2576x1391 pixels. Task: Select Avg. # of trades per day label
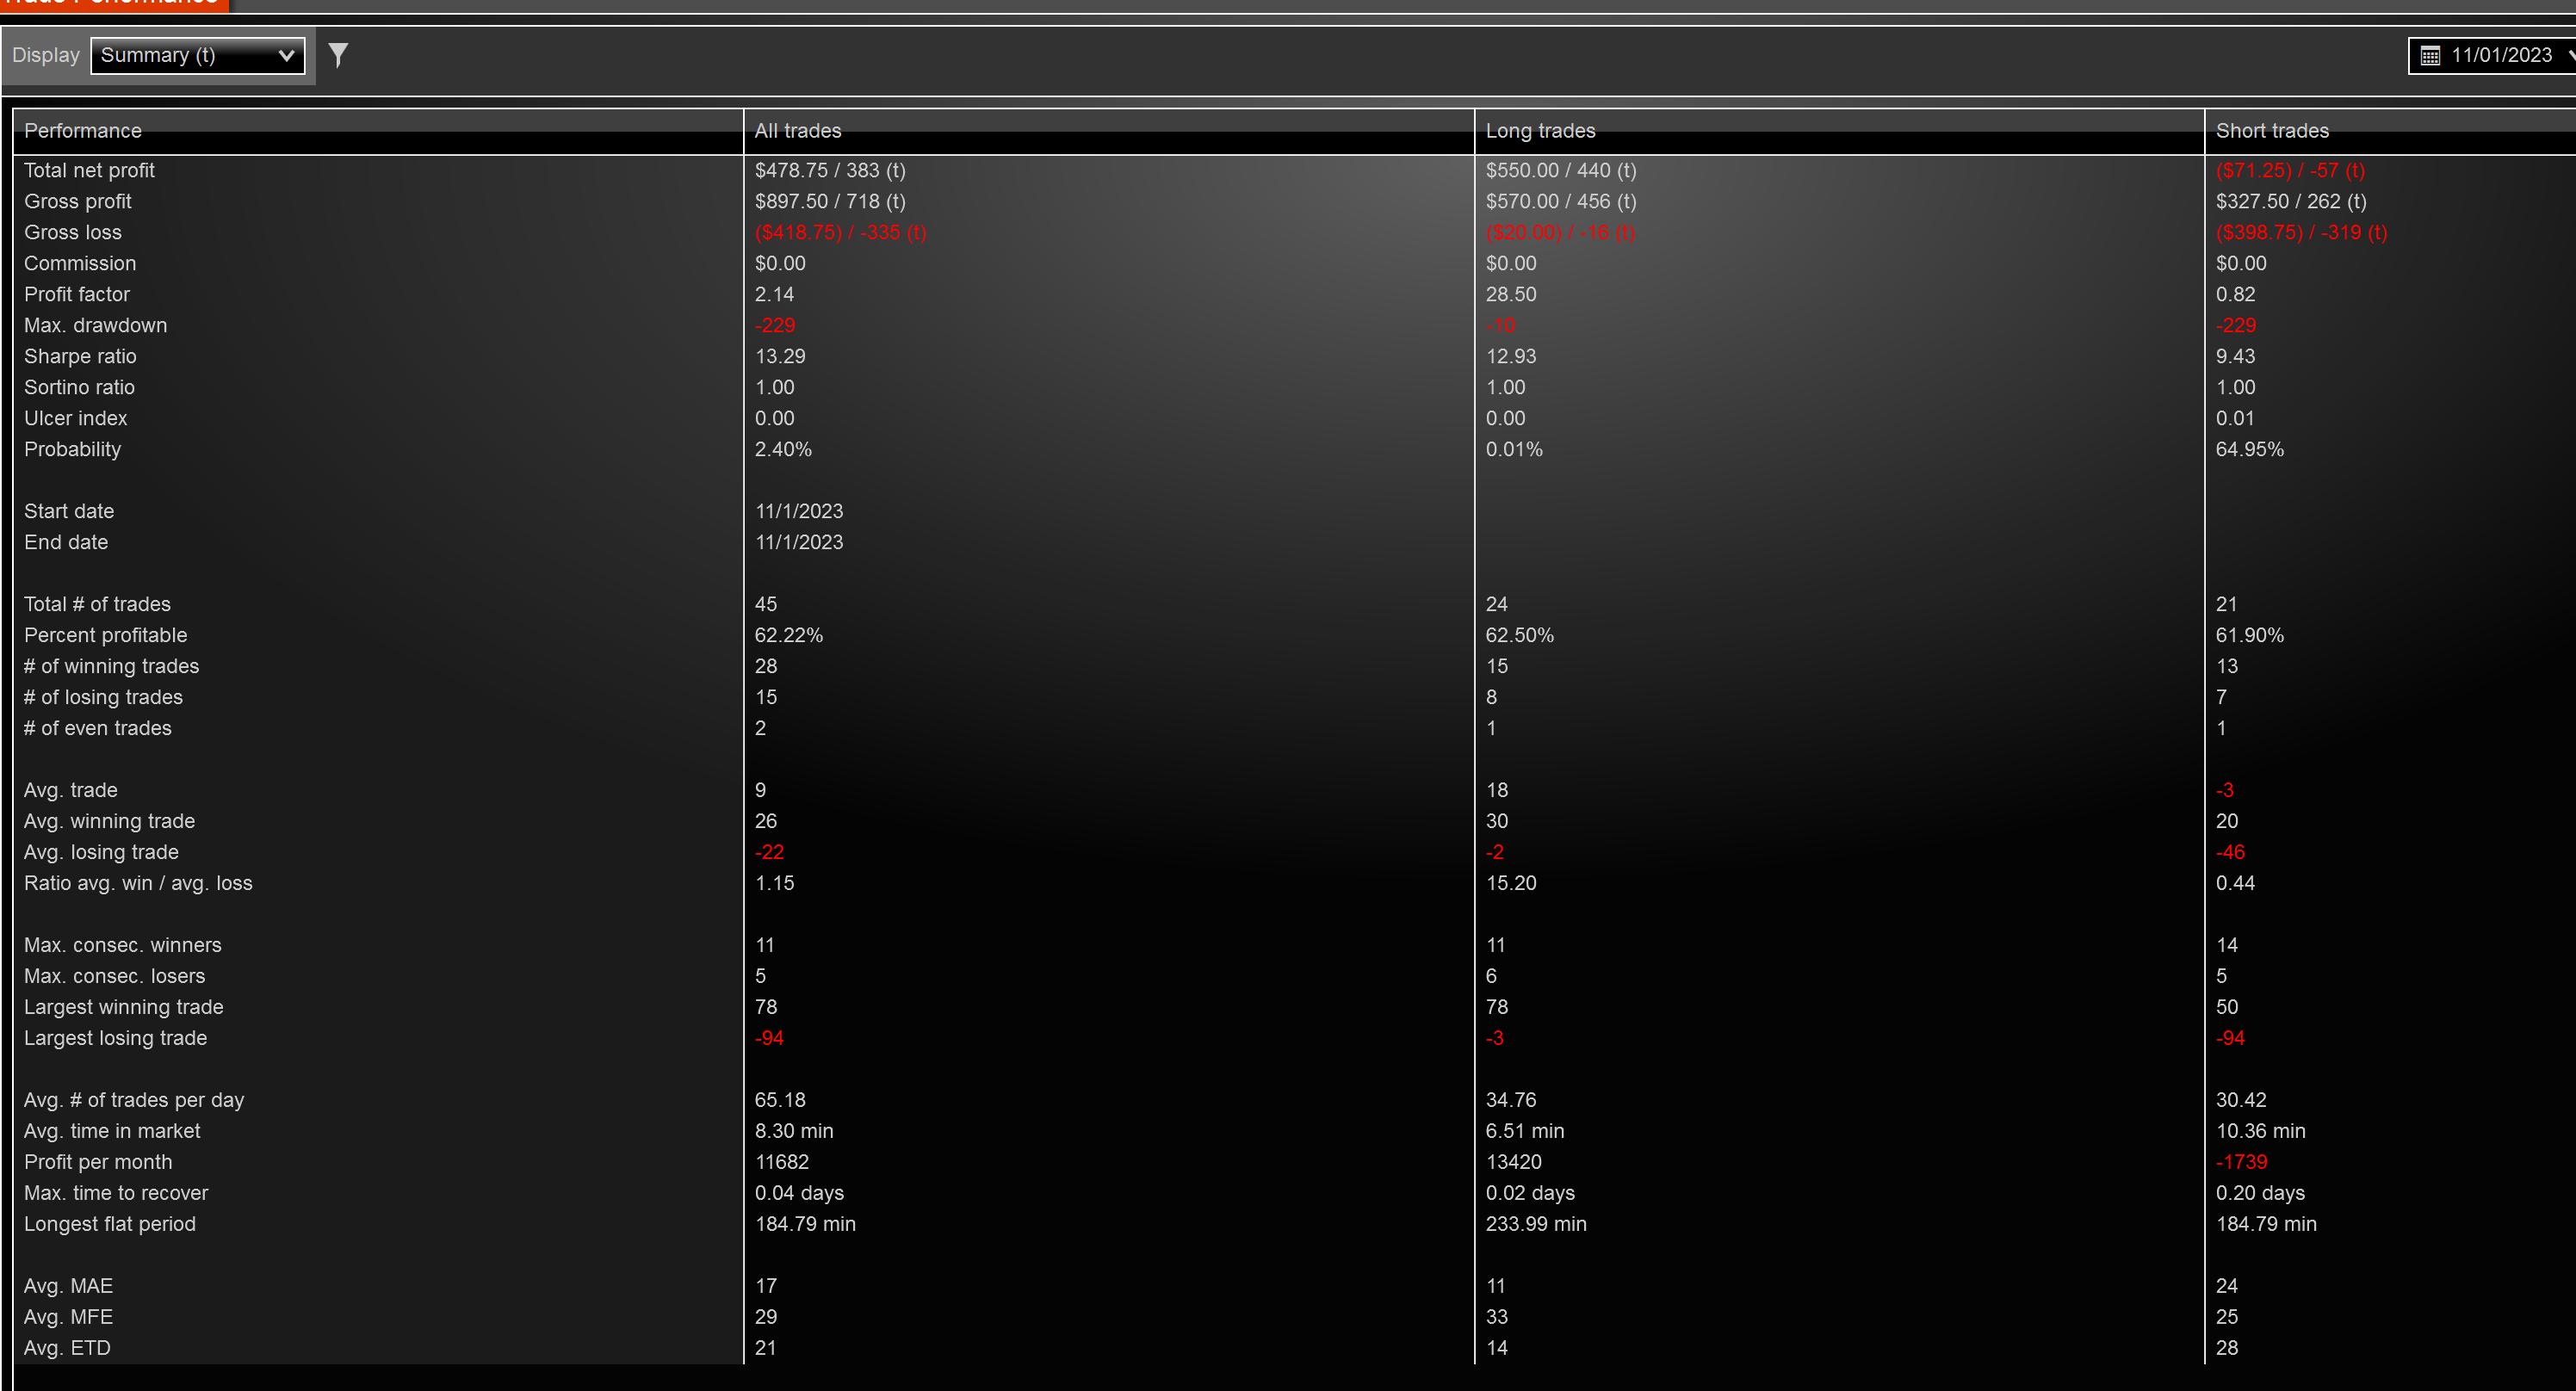(134, 1100)
